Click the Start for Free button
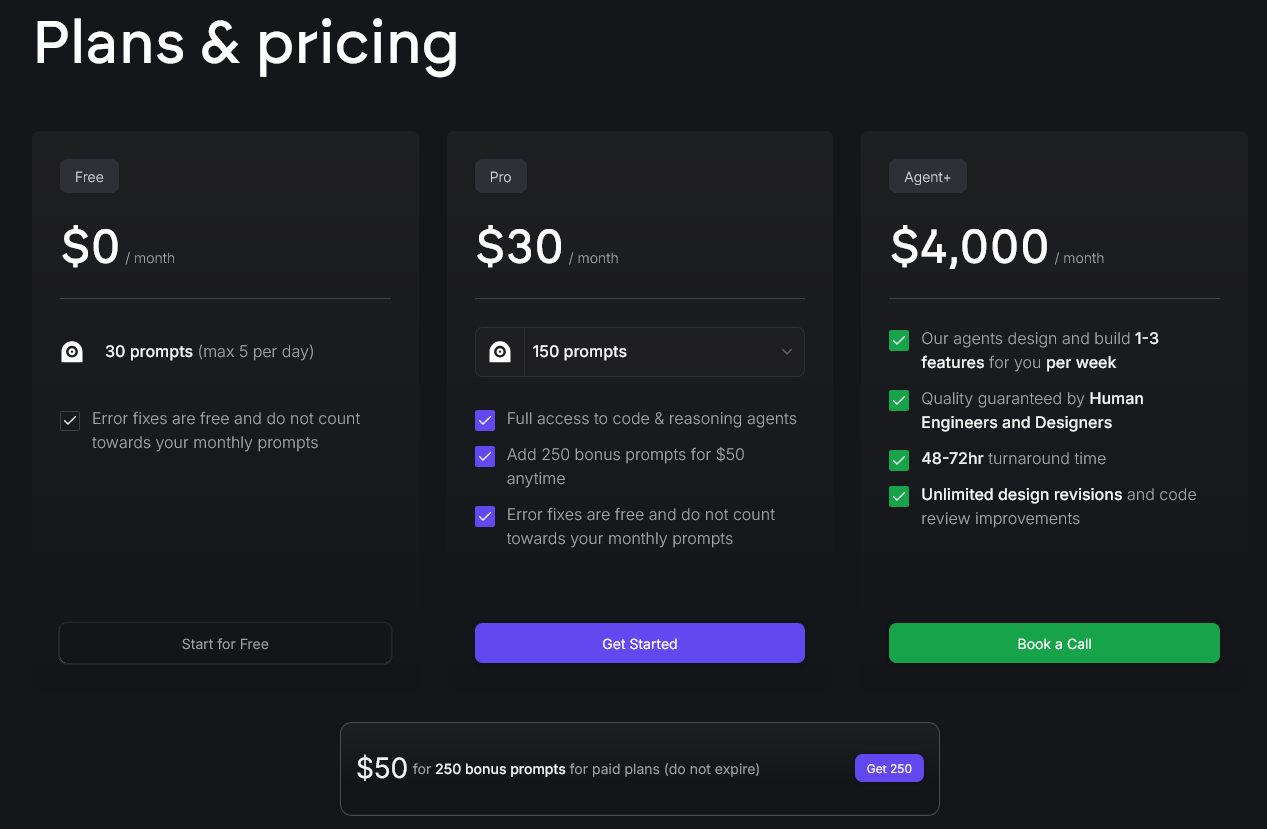 225,643
